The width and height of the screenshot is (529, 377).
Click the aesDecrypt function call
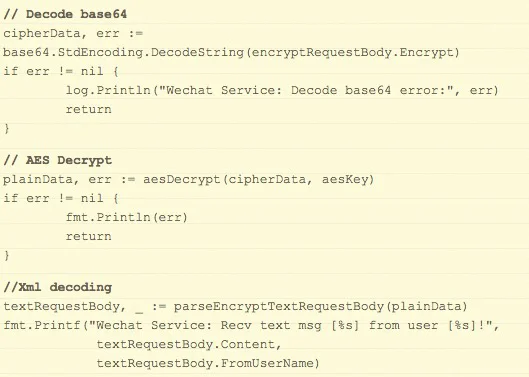pyautogui.click(x=182, y=179)
